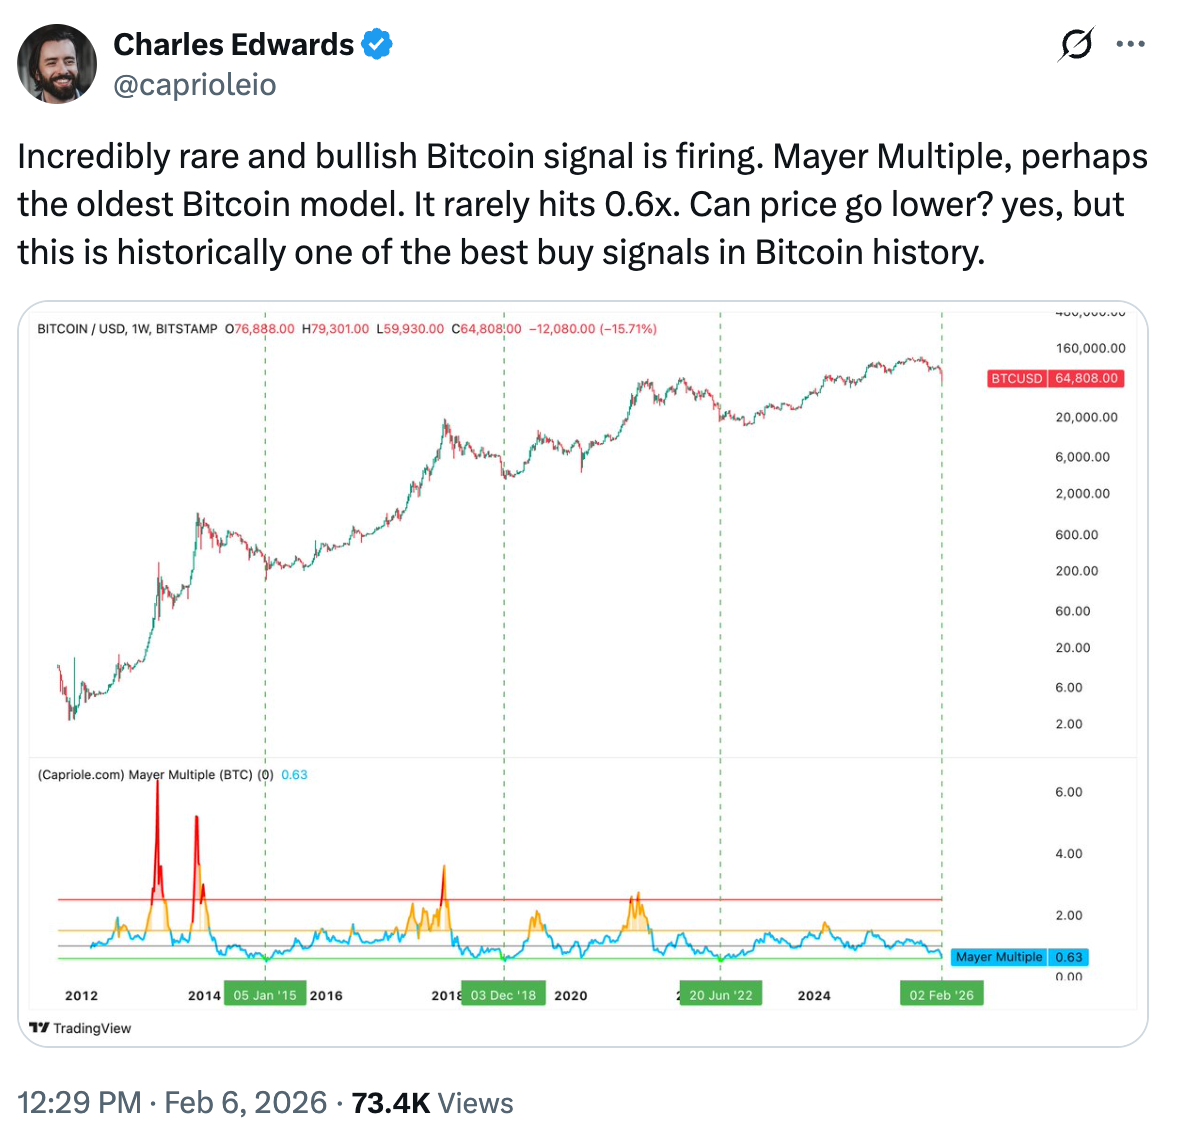This screenshot has width=1180, height=1140.
Task: Click the blue Mayer Multiple 0.63 label
Action: [x=1019, y=957]
